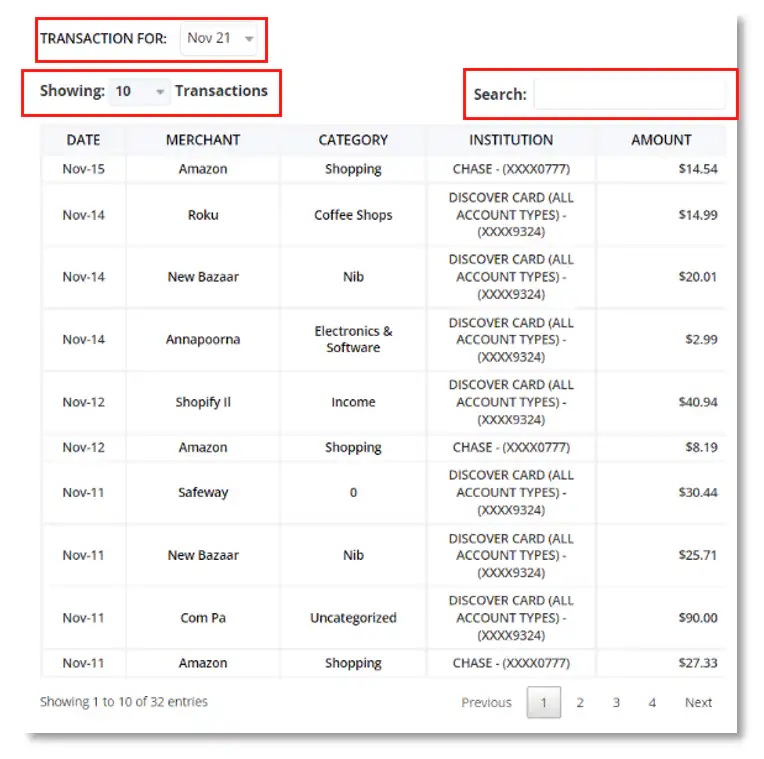Click the $90.00 amount cell
764x759 pixels.
(697, 618)
